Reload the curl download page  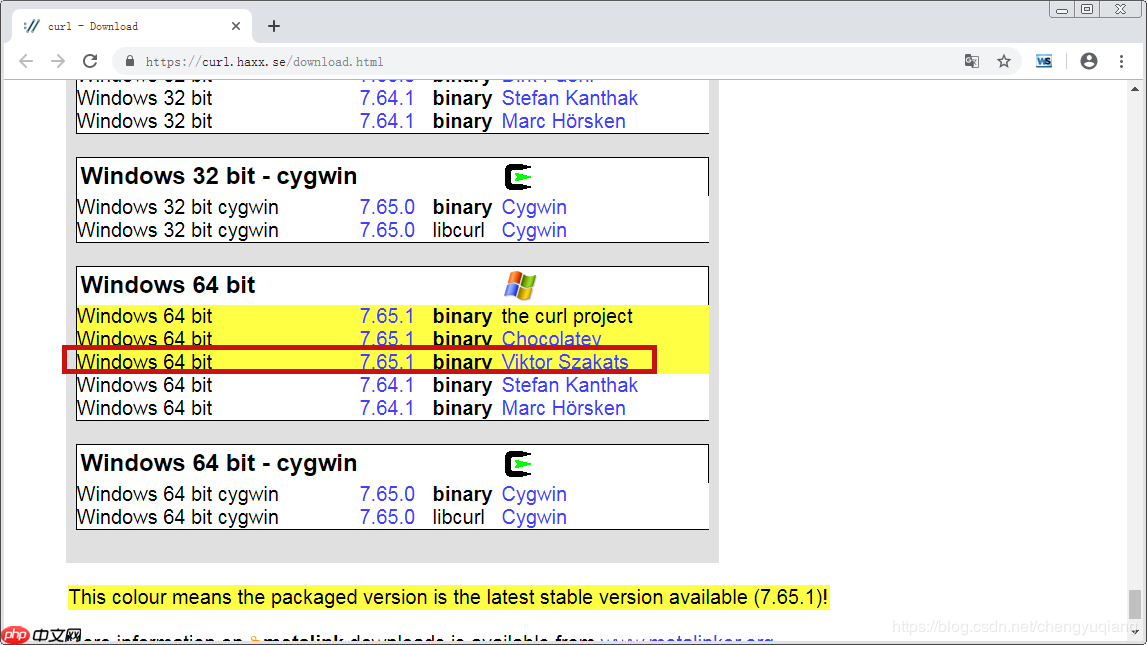click(x=90, y=61)
